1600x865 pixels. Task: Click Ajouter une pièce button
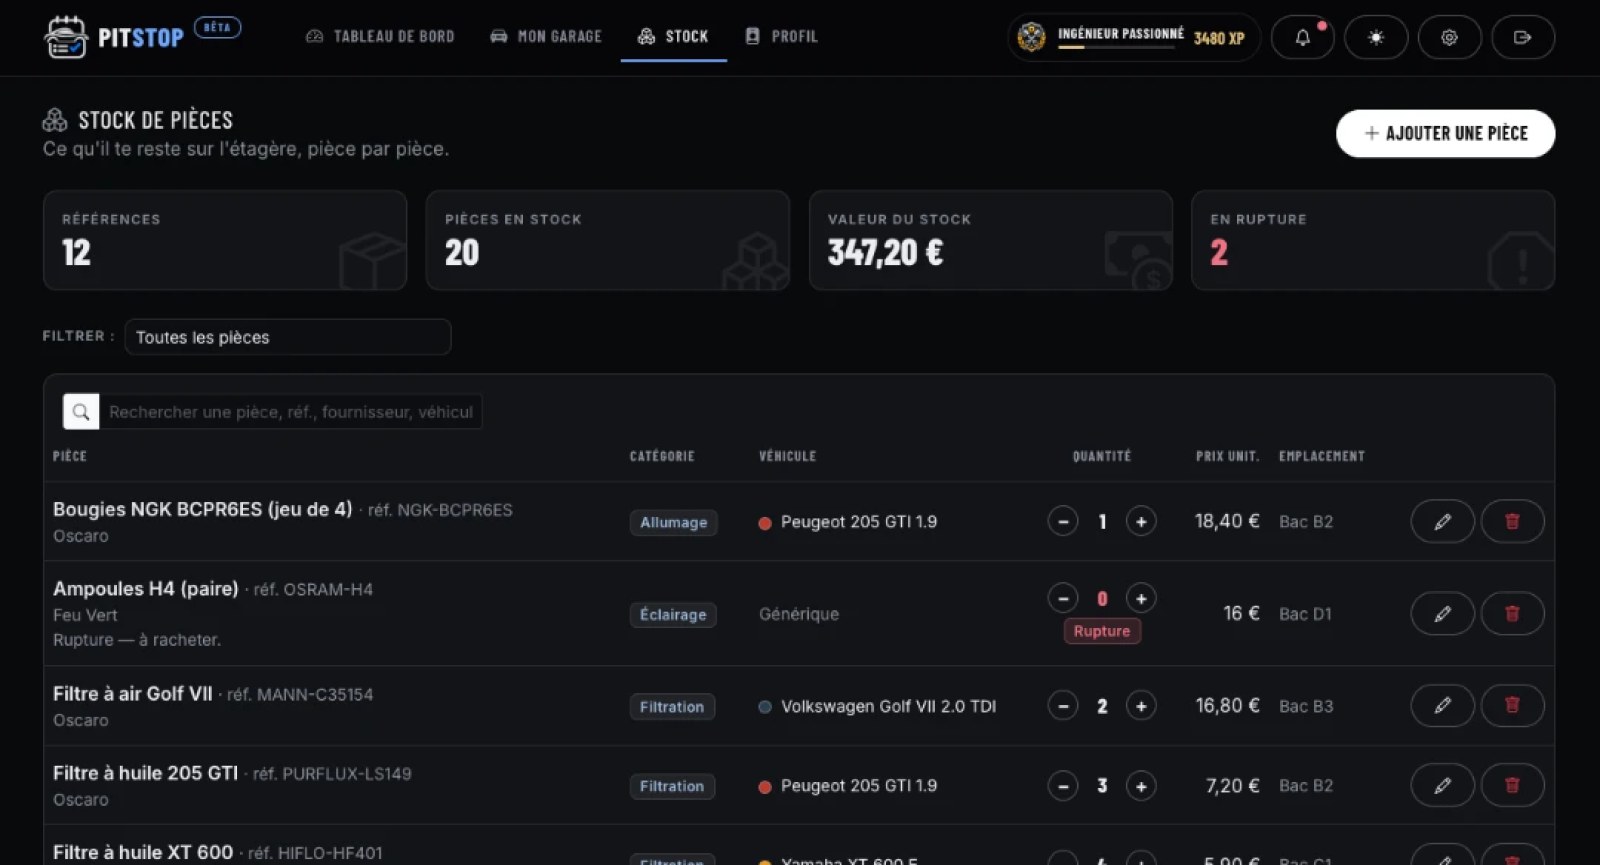(1445, 133)
